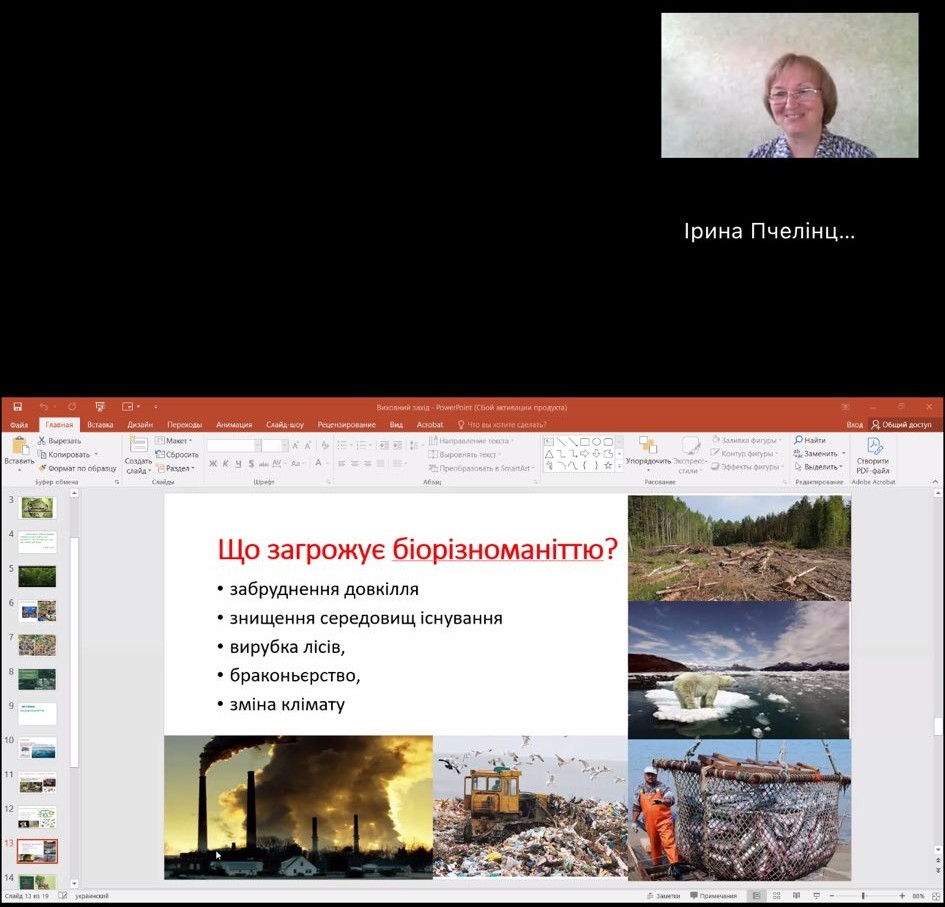Viewport: 945px width, 907px height.
Task: Open the Заменить dropdown arrow
Action: (x=844, y=453)
